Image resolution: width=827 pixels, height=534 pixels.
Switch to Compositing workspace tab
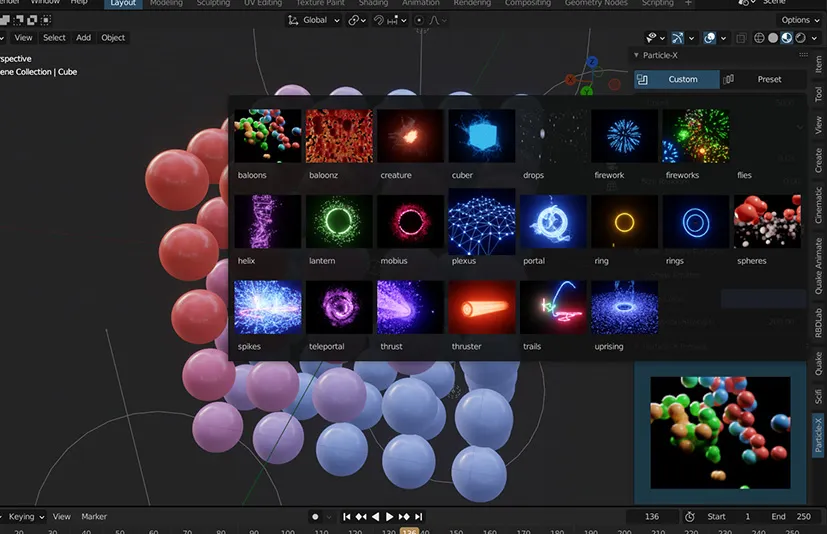[528, 3]
